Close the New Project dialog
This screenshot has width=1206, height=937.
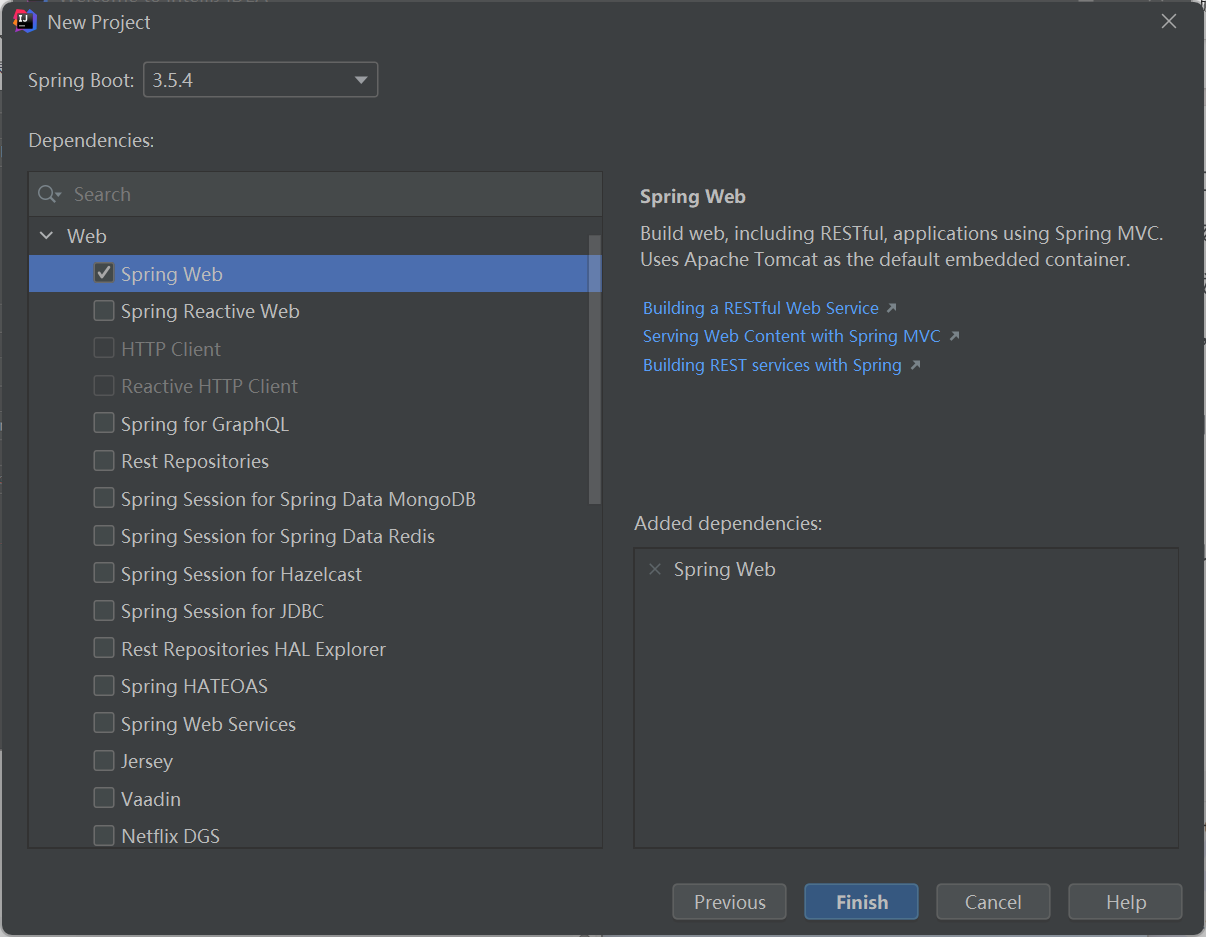[1168, 21]
